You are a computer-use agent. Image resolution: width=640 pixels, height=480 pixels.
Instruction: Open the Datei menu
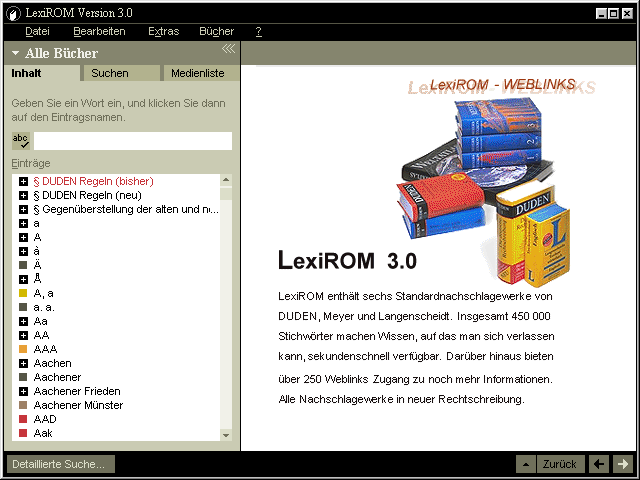[x=37, y=31]
